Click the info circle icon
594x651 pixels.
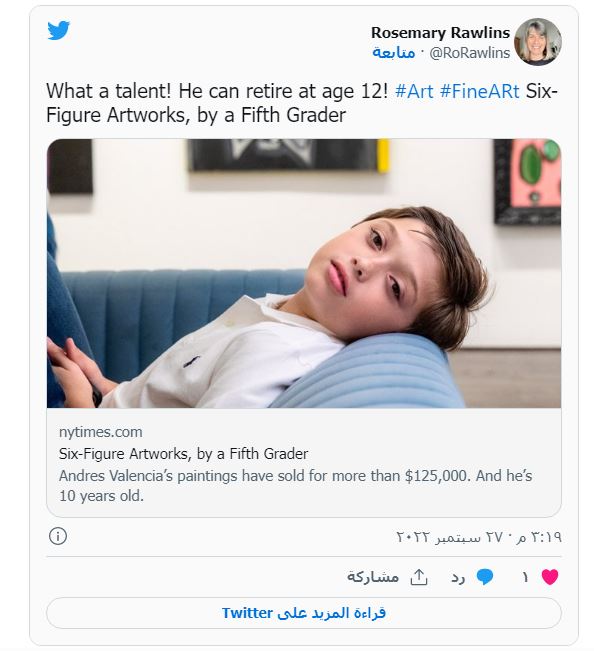click(x=58, y=536)
